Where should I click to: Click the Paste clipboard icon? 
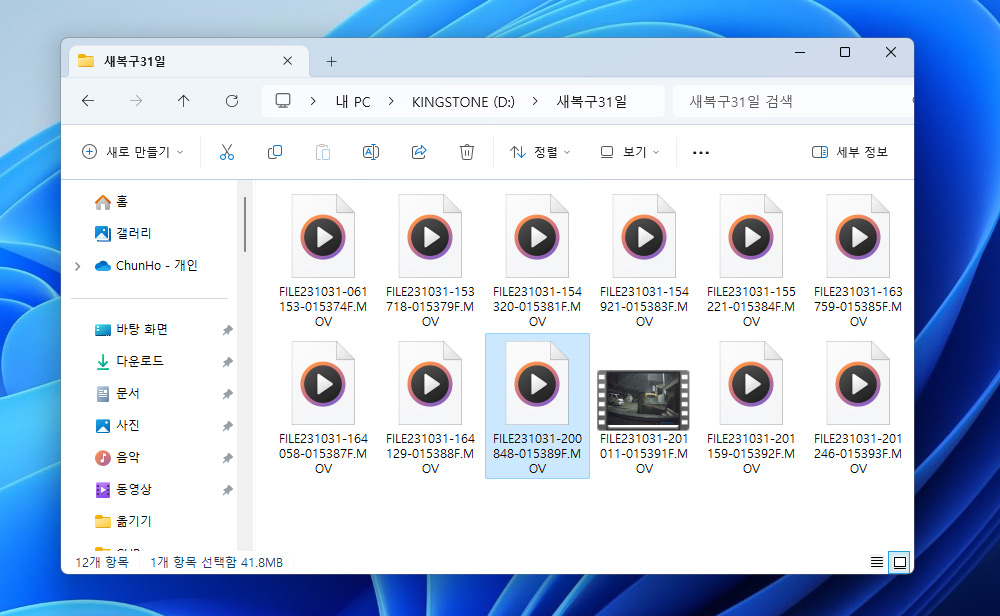[323, 152]
